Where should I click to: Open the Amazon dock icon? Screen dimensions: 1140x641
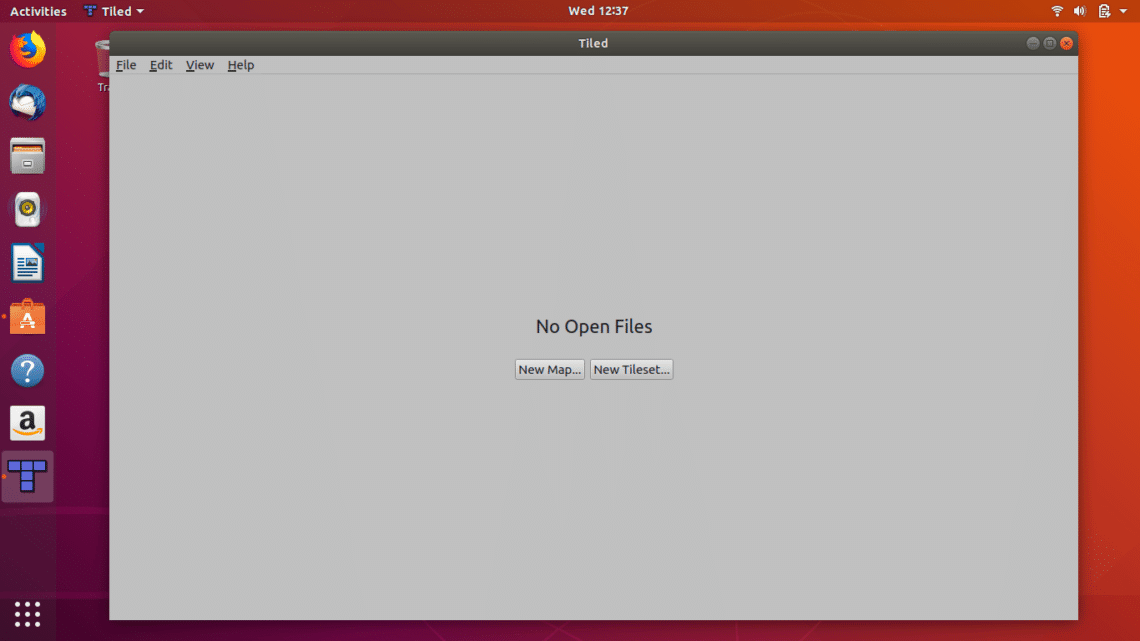pyautogui.click(x=27, y=424)
